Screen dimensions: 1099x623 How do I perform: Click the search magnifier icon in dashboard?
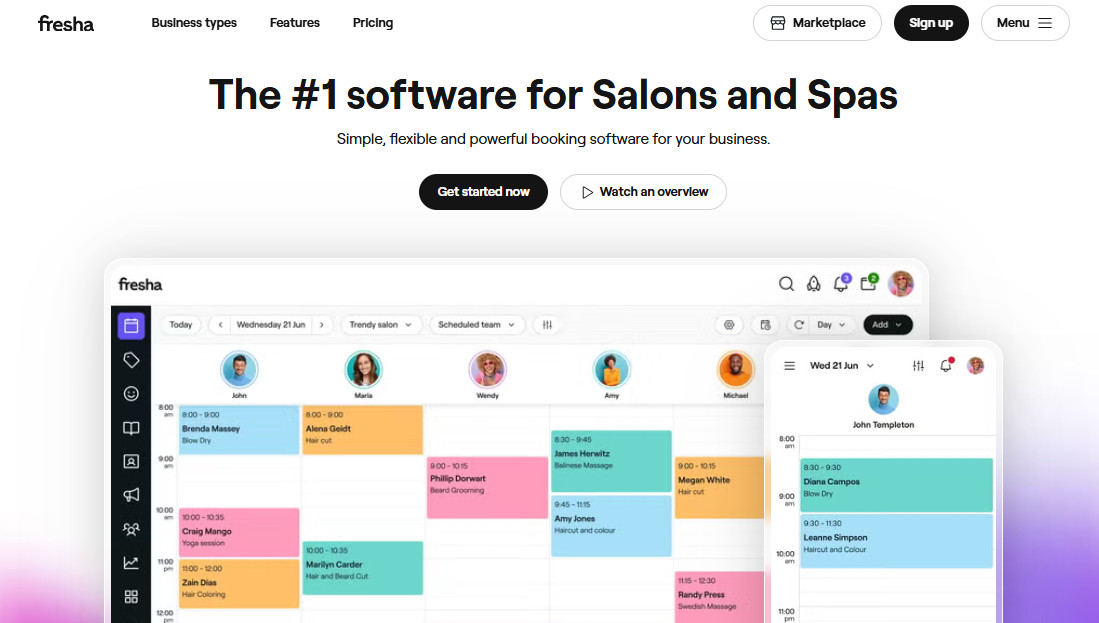click(x=786, y=284)
